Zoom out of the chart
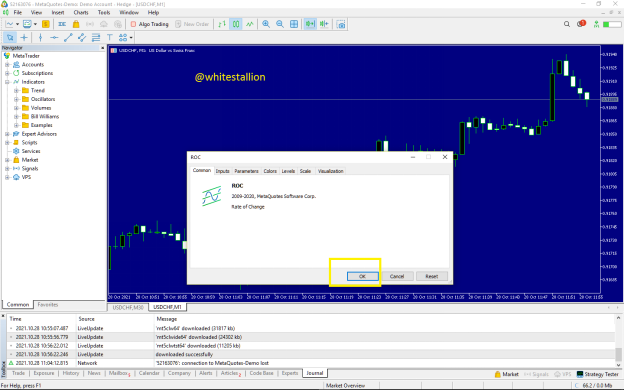The height and width of the screenshot is (390, 624). pyautogui.click(x=280, y=24)
